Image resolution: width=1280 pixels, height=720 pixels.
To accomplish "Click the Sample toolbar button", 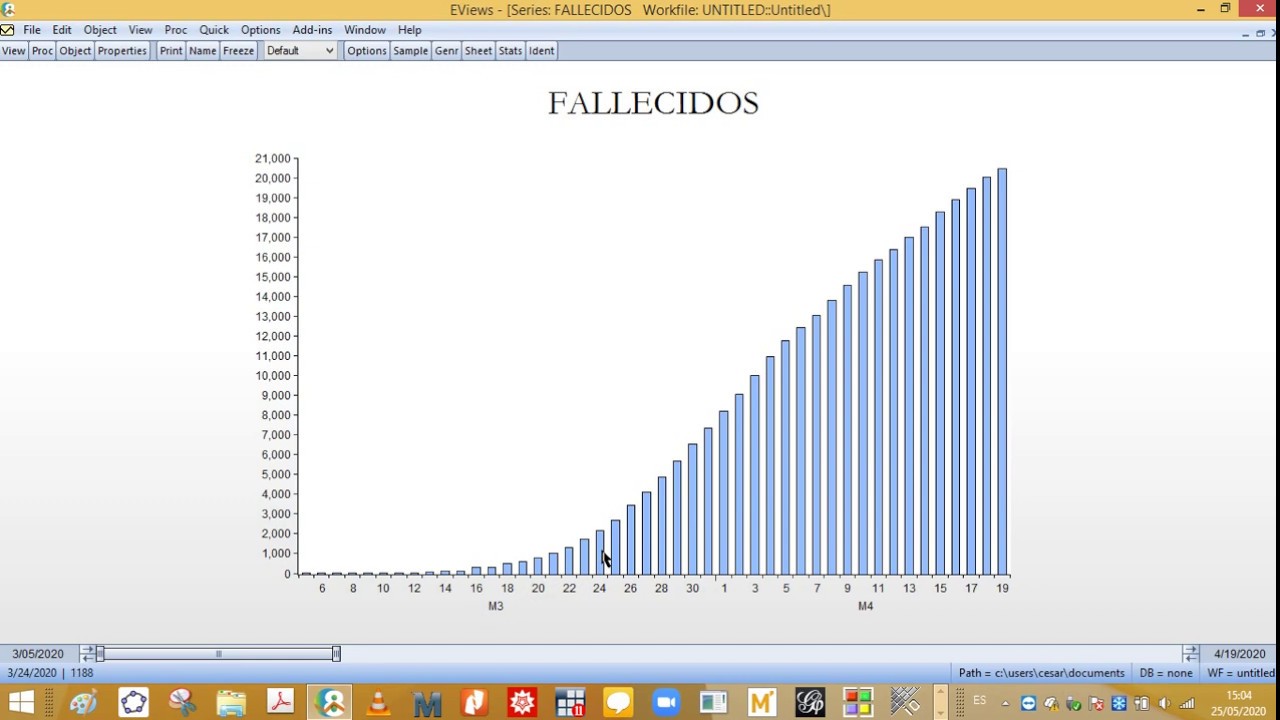I will pos(410,51).
